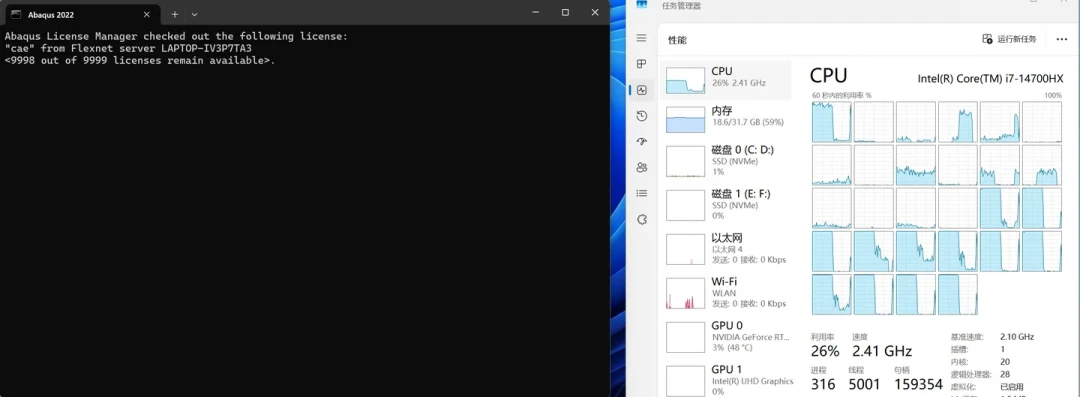Click the Intel(R) Core(TM) i7-14700HX processor name
This screenshot has width=1080, height=397.
(x=990, y=79)
